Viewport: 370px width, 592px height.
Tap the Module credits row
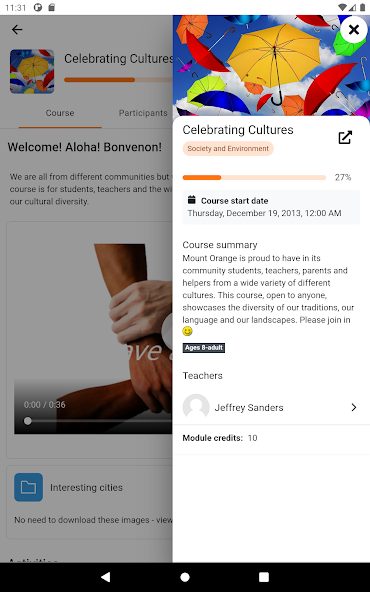tap(271, 438)
